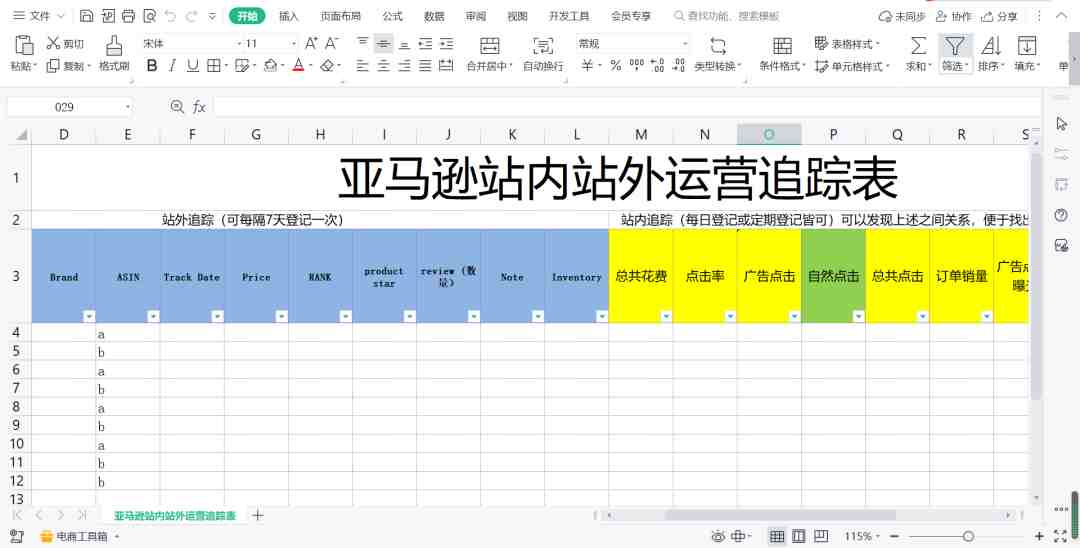The image size is (1080, 548).
Task: Open the 总共花费 column filter arrow
Action: tap(666, 316)
